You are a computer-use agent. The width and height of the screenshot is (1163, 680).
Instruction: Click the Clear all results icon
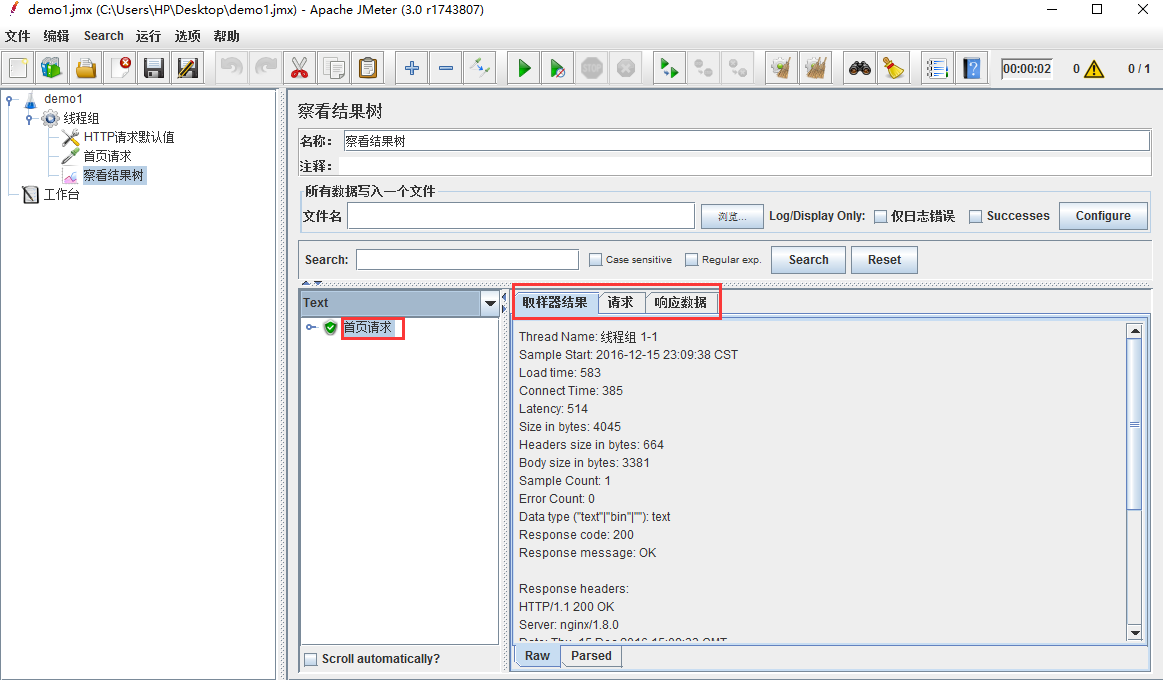815,68
